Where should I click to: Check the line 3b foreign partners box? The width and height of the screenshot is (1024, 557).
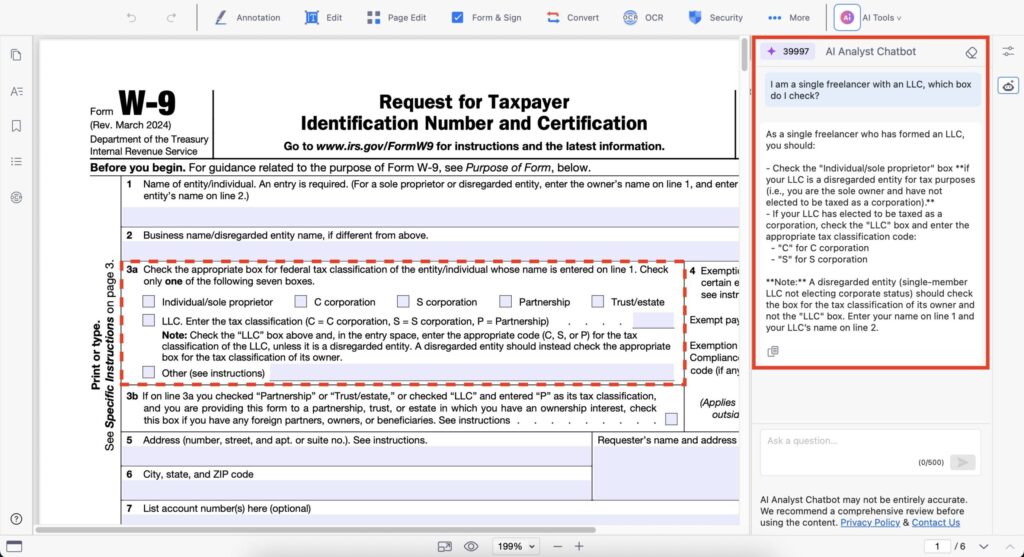coord(671,419)
